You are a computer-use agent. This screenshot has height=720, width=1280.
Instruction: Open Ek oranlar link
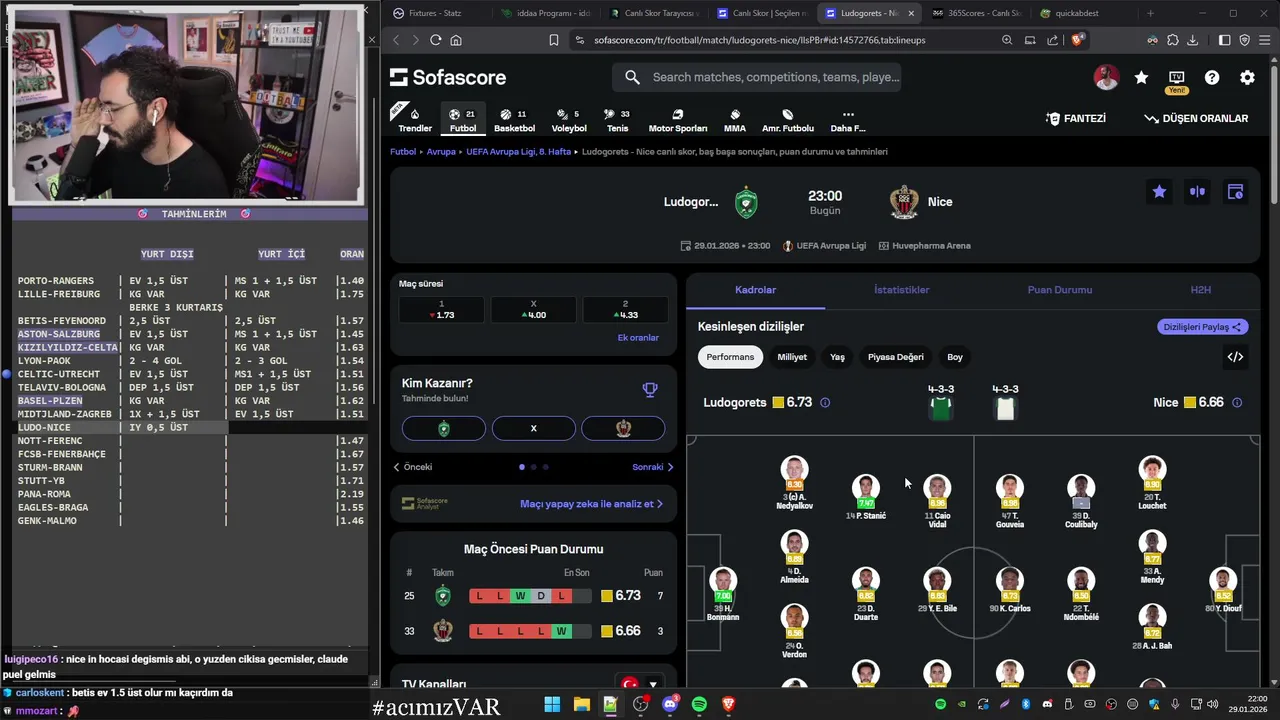638,338
